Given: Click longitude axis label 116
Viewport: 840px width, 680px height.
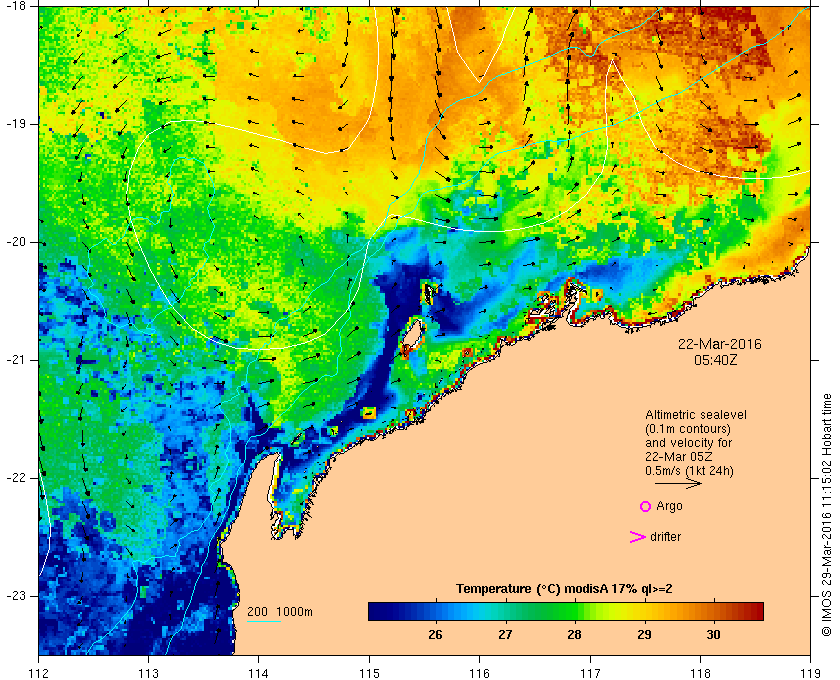Looking at the screenshot, I should pos(479,673).
